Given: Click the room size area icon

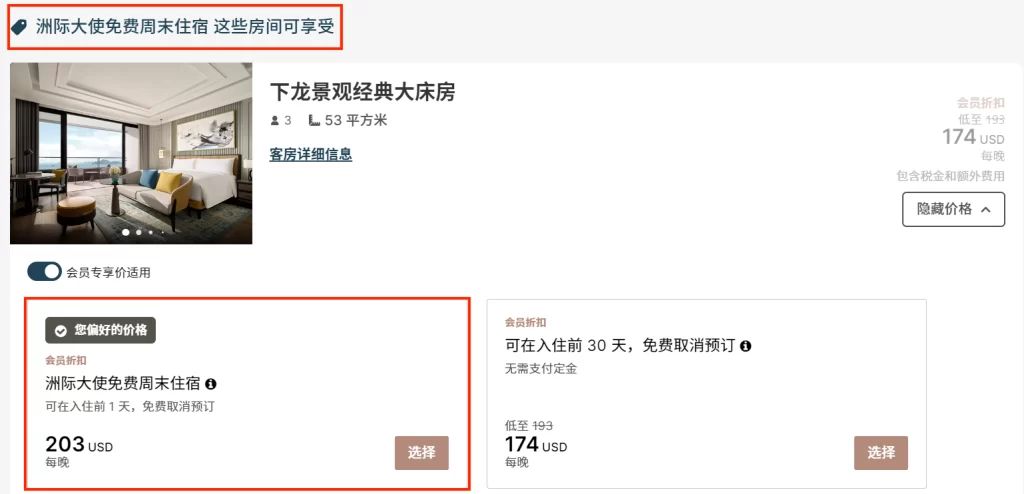Looking at the screenshot, I should tap(314, 121).
